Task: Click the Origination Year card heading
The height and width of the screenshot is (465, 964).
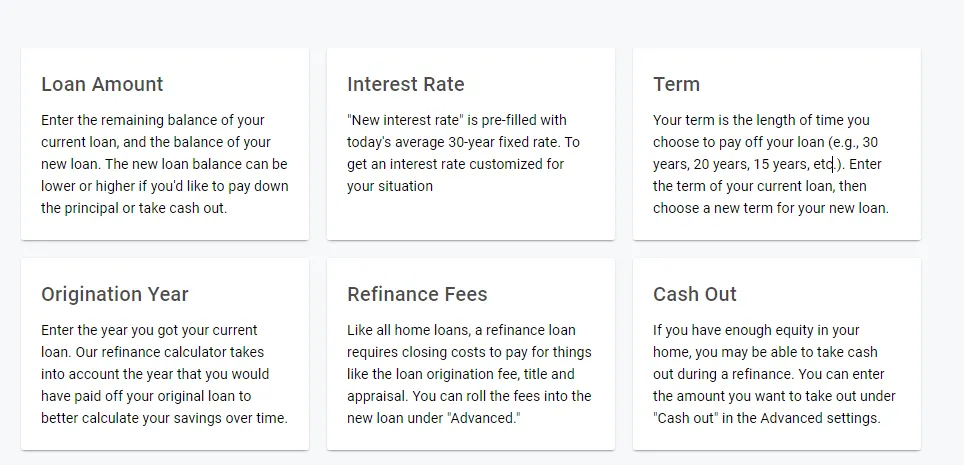Action: point(115,294)
